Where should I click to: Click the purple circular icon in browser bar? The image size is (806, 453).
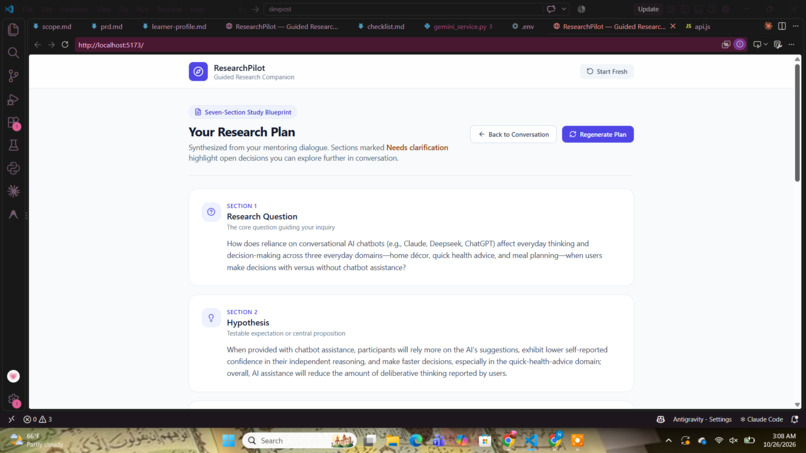coord(740,45)
